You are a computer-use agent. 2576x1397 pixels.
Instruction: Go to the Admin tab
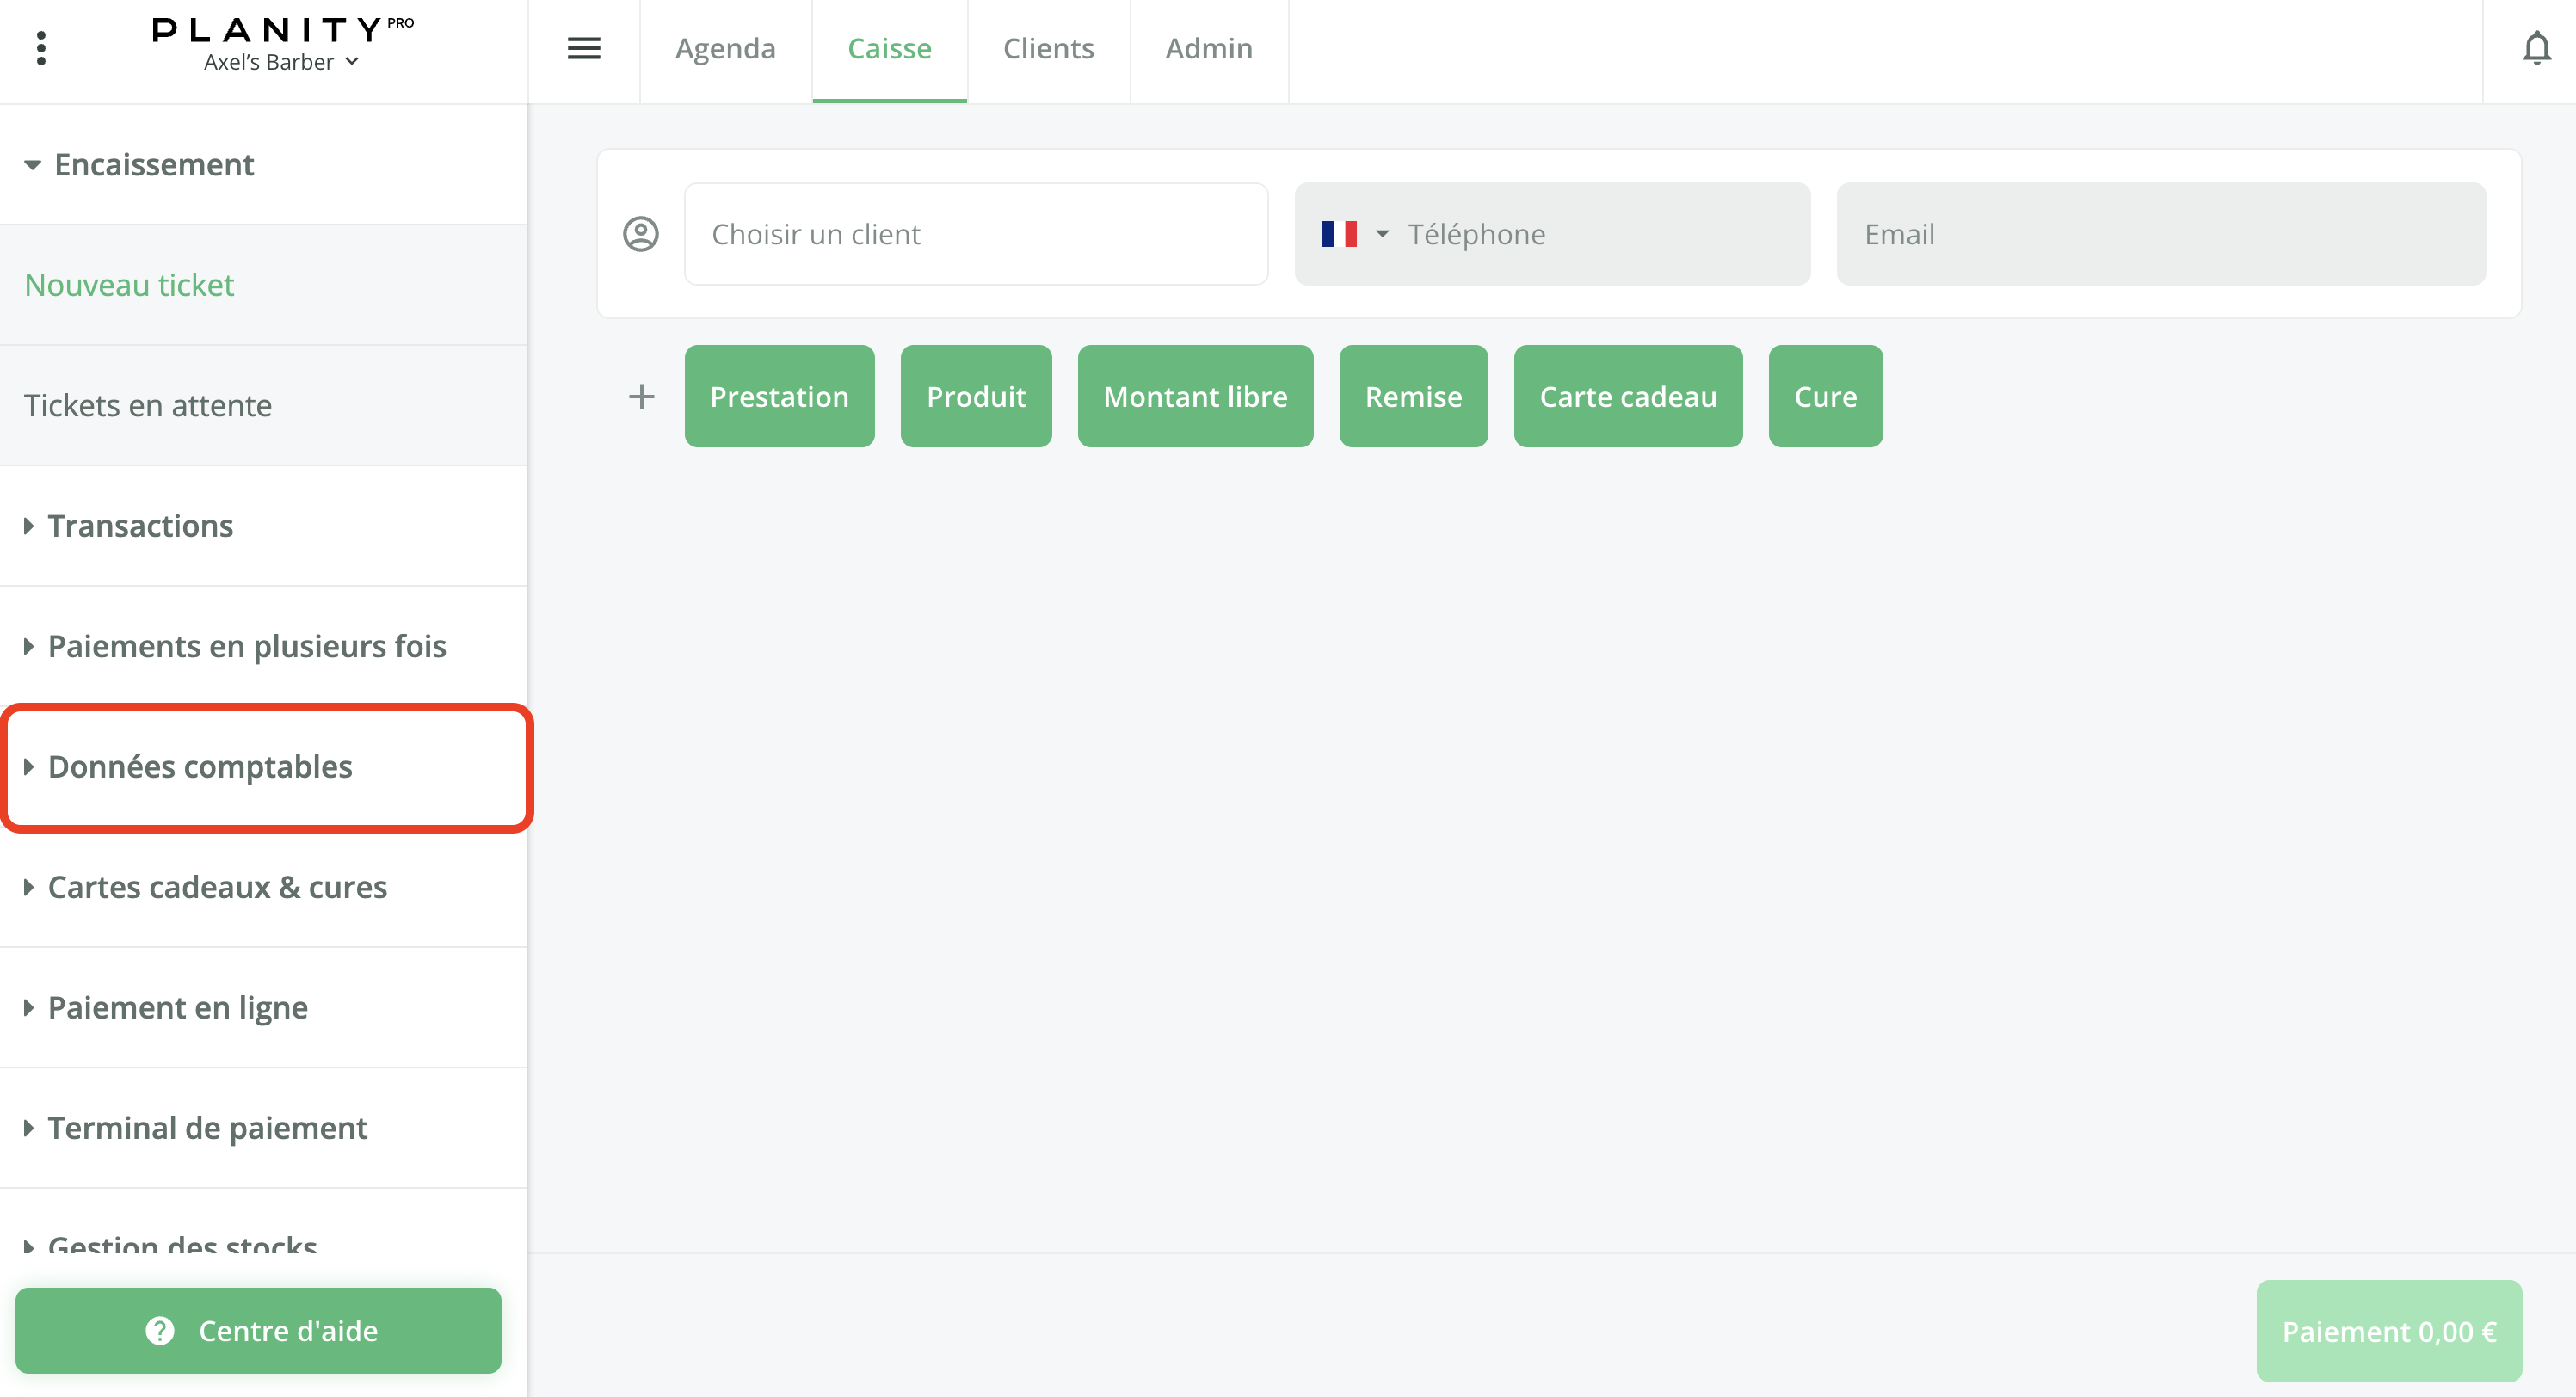tap(1209, 48)
